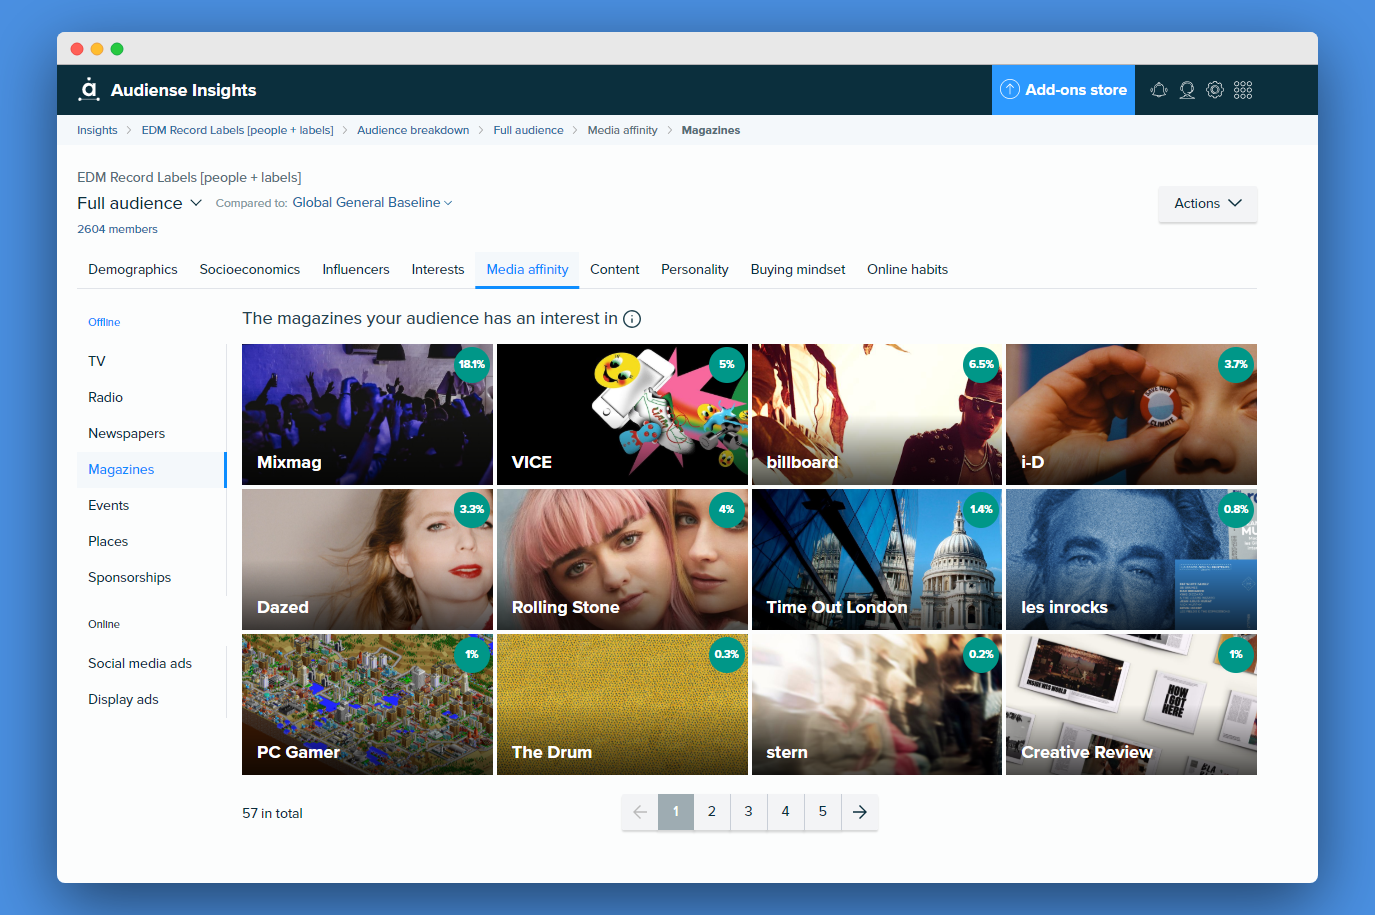Screen dimensions: 1375x915
Task: Open the stern magazine card
Action: (877, 704)
